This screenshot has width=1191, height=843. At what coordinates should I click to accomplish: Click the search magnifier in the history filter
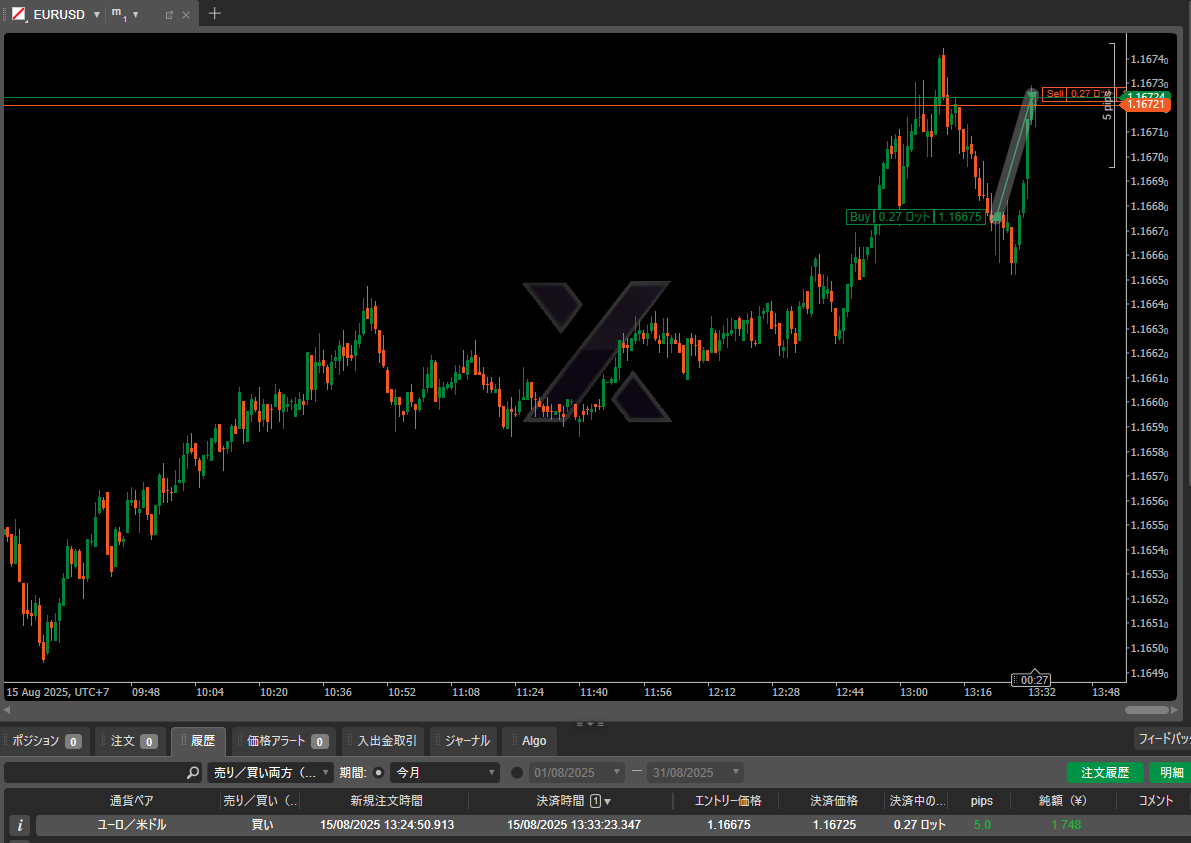point(193,773)
